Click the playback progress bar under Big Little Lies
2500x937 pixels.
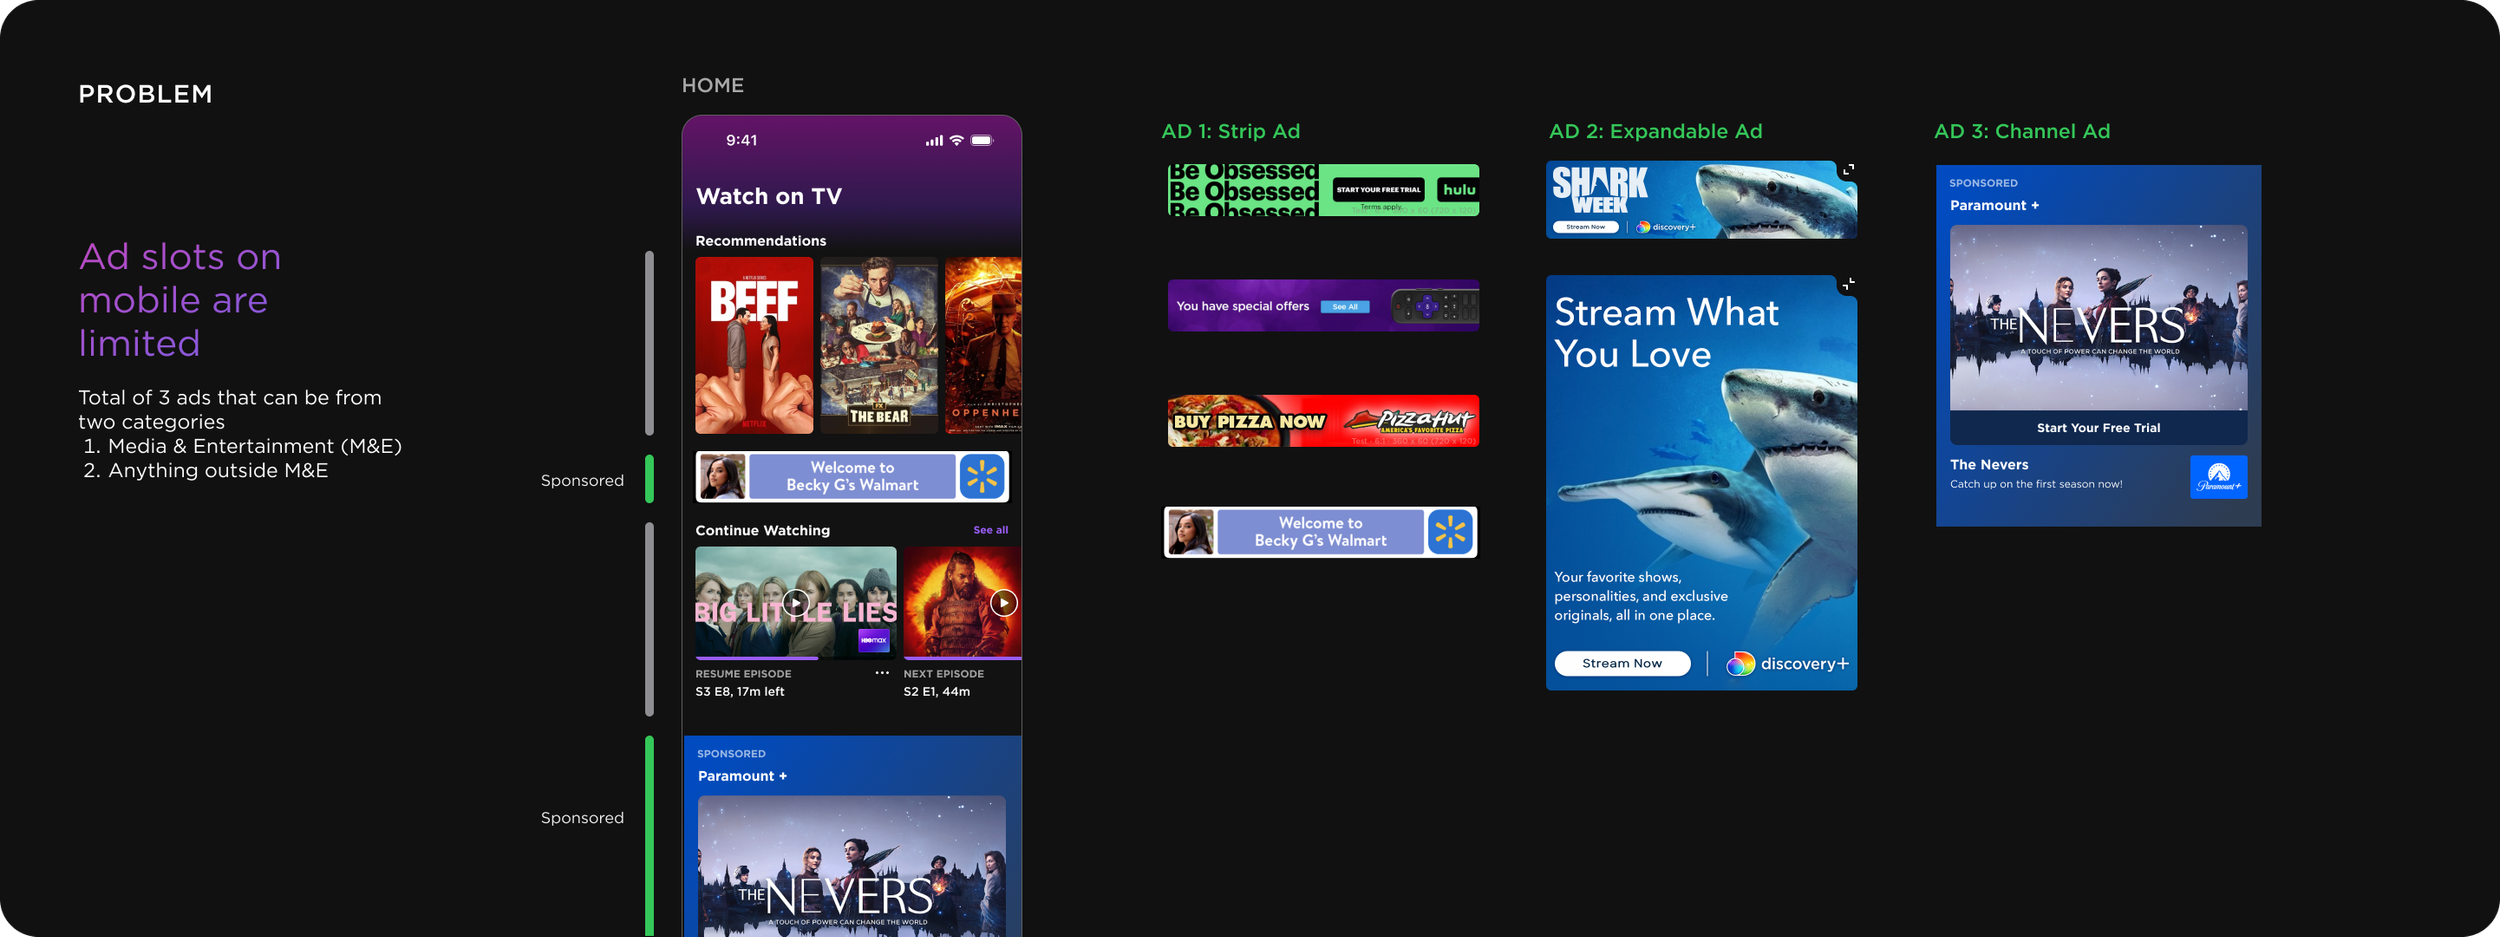pos(796,658)
